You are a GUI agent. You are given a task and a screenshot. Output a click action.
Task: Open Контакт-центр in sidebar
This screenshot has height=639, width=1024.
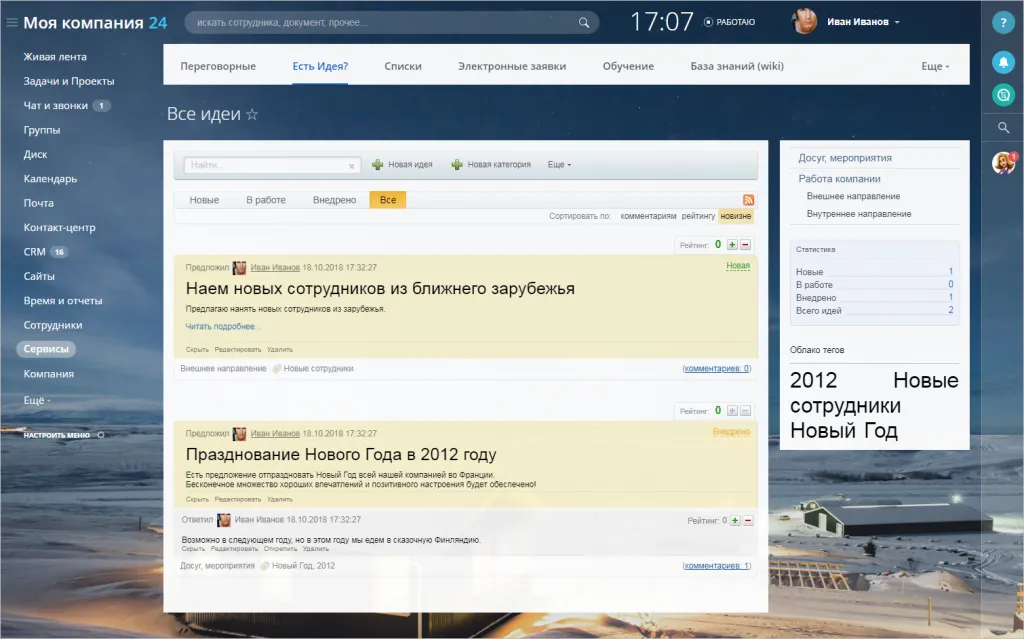click(59, 227)
